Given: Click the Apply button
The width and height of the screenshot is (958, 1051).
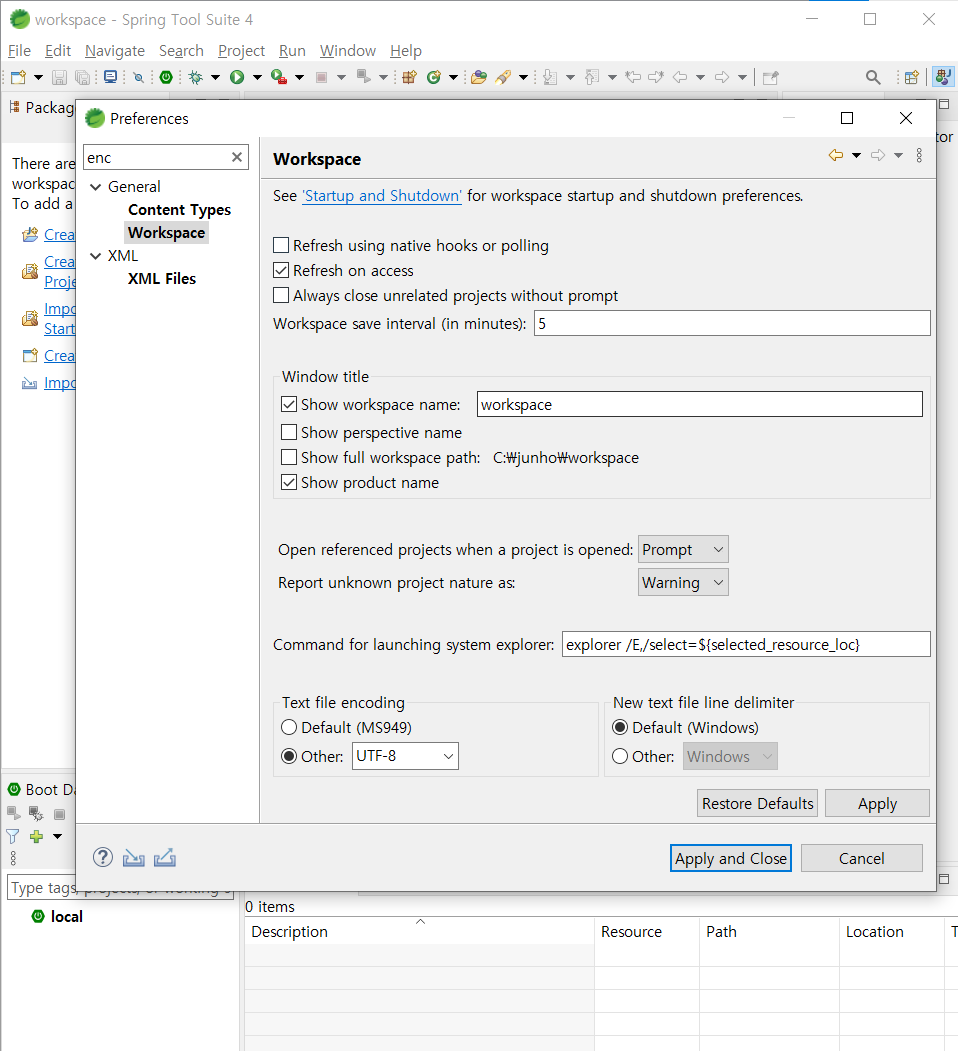Looking at the screenshot, I should [x=877, y=803].
